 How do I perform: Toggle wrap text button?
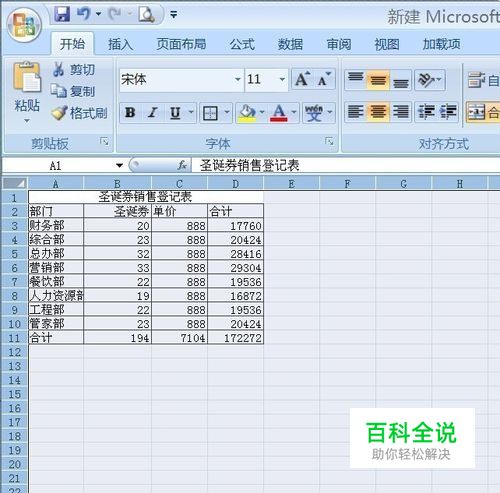(483, 80)
